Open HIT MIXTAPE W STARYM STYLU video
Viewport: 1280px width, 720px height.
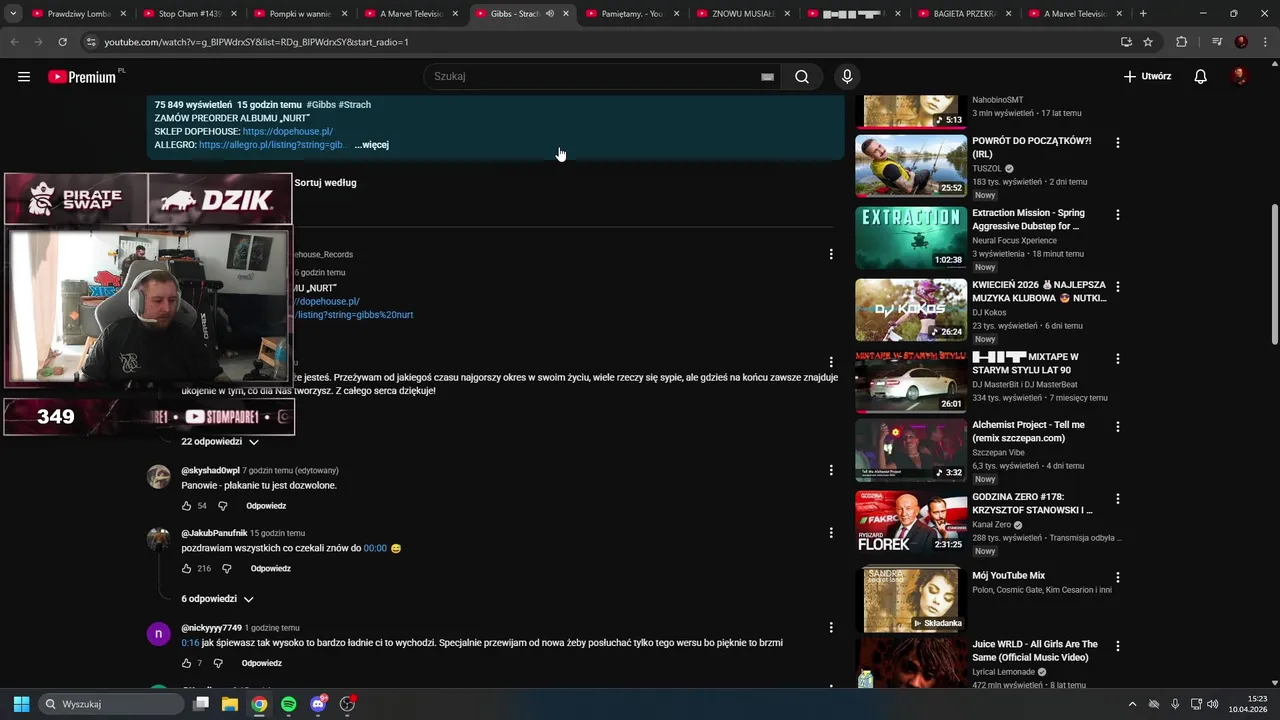click(x=1025, y=363)
